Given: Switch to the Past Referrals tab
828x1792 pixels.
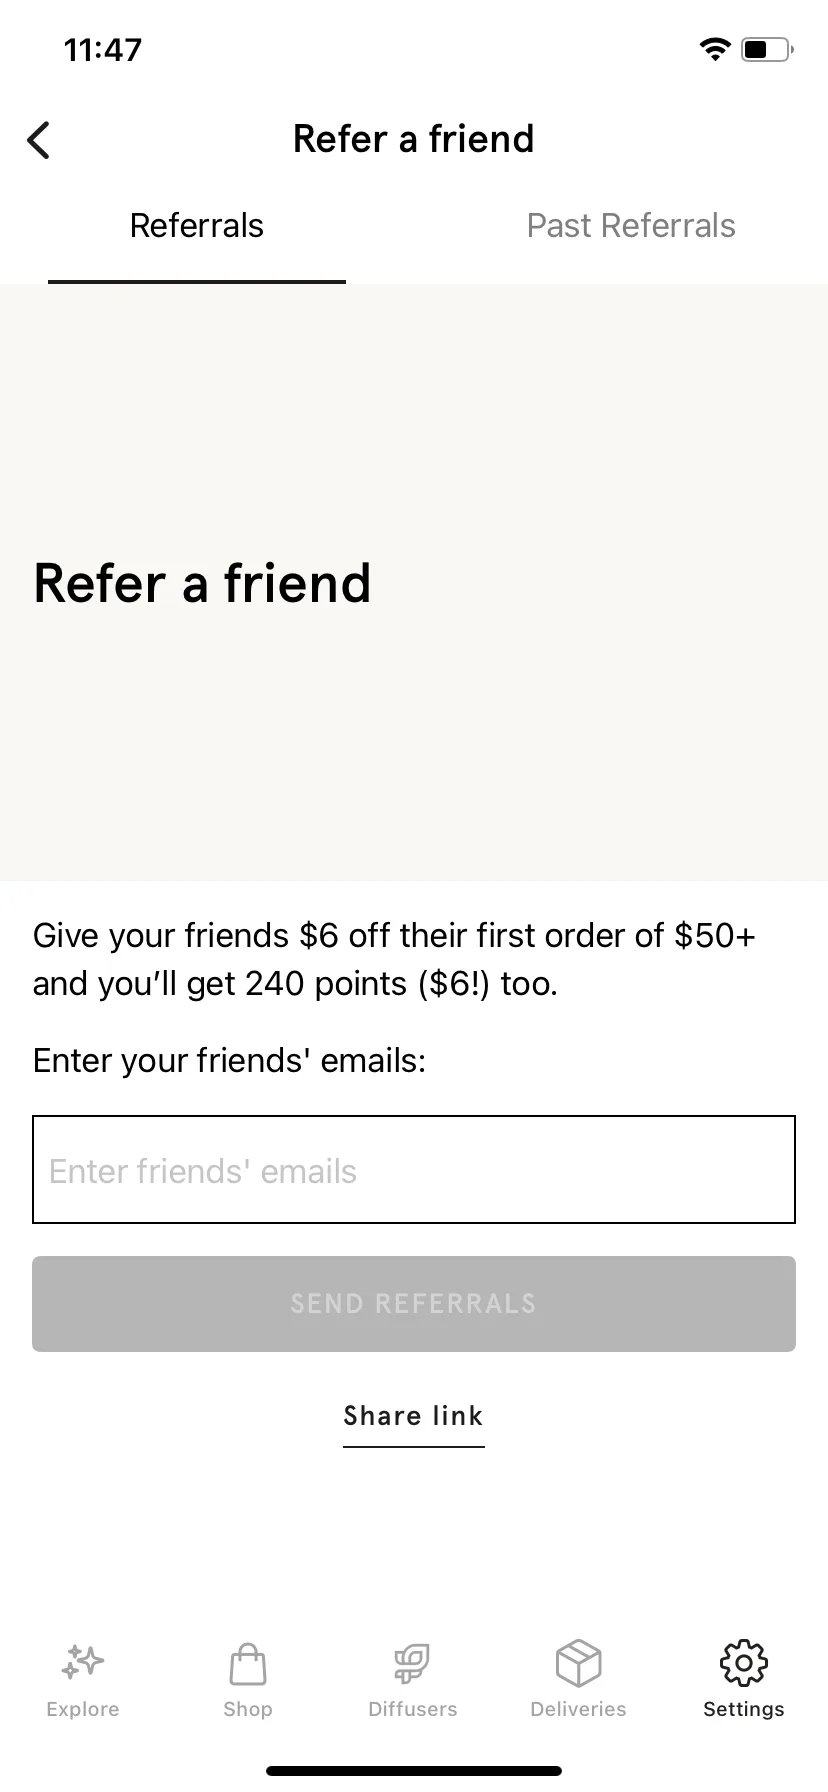Looking at the screenshot, I should [x=631, y=226].
